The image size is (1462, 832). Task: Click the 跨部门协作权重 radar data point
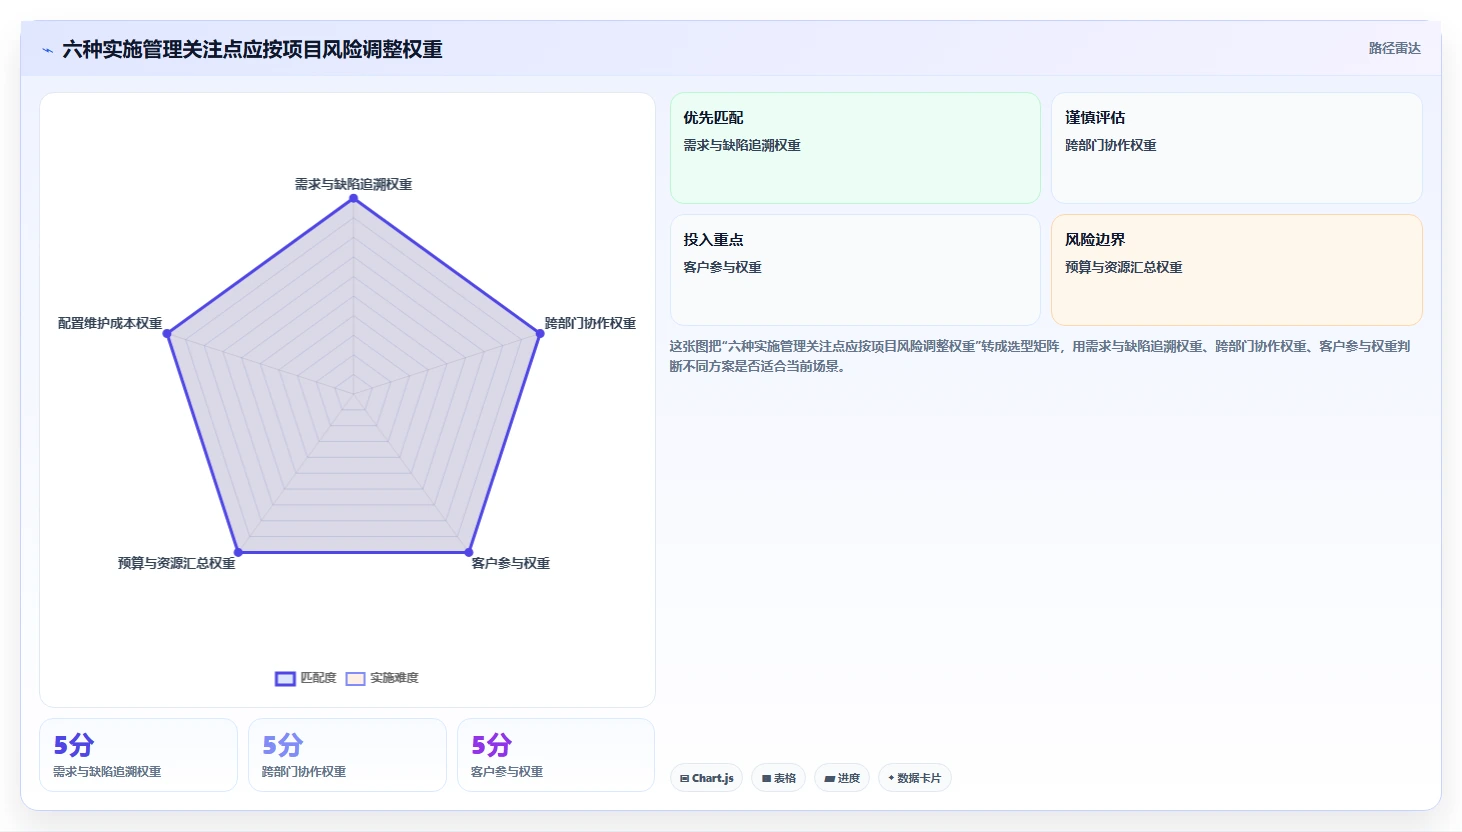coord(540,333)
